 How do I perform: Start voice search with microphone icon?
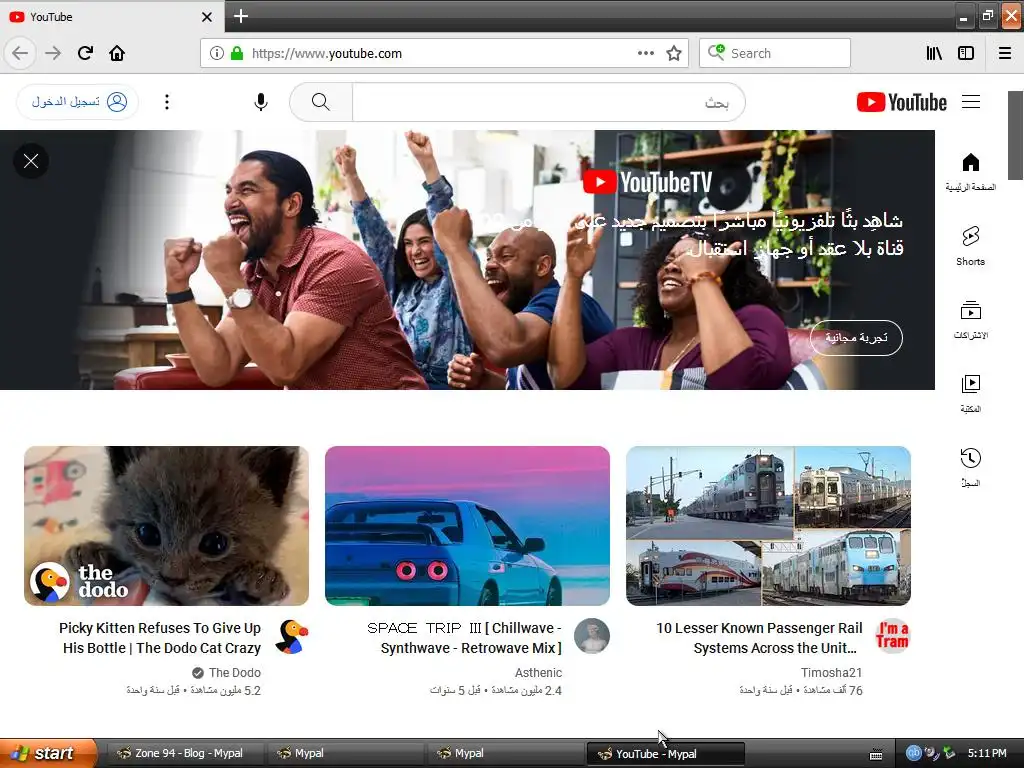point(261,102)
